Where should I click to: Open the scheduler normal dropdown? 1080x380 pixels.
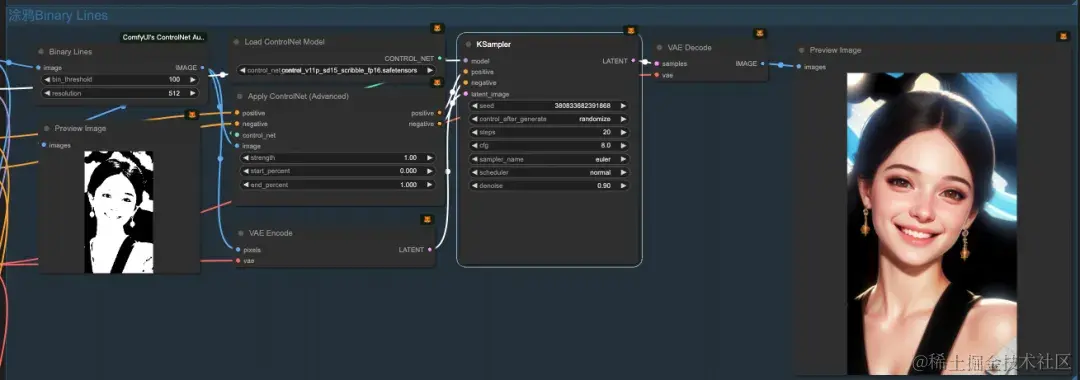click(549, 173)
